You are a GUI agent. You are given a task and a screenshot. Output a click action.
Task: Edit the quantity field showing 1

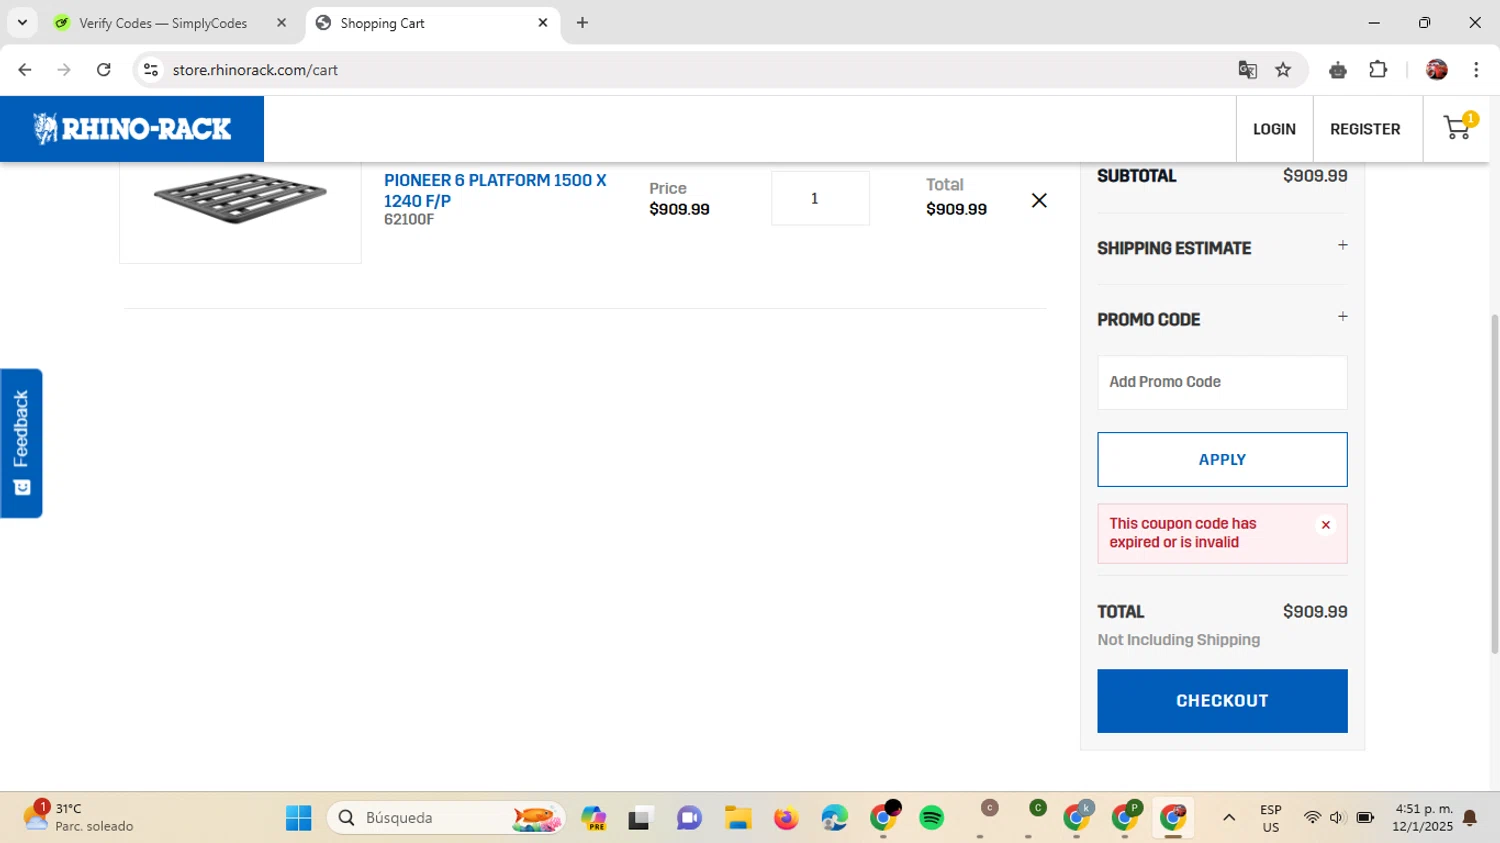tap(820, 198)
